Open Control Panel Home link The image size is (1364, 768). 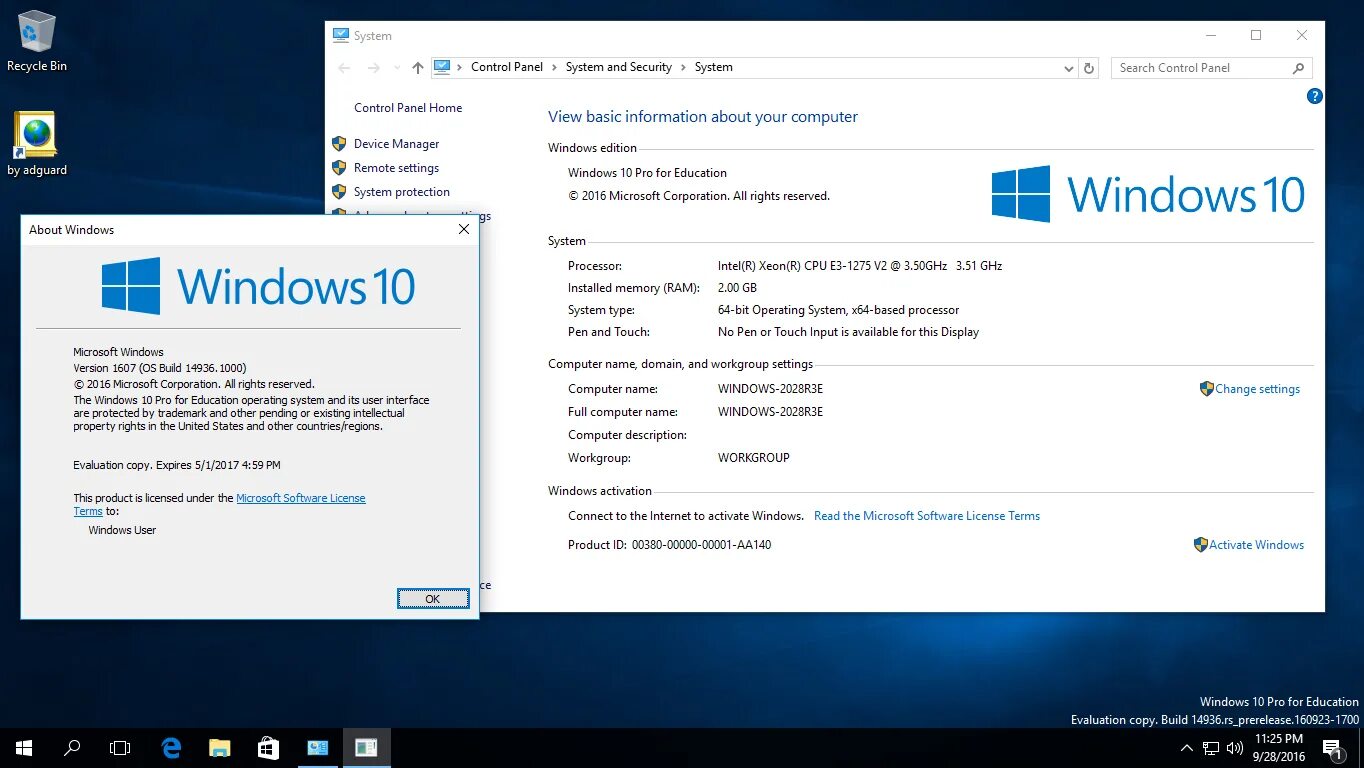click(x=408, y=108)
